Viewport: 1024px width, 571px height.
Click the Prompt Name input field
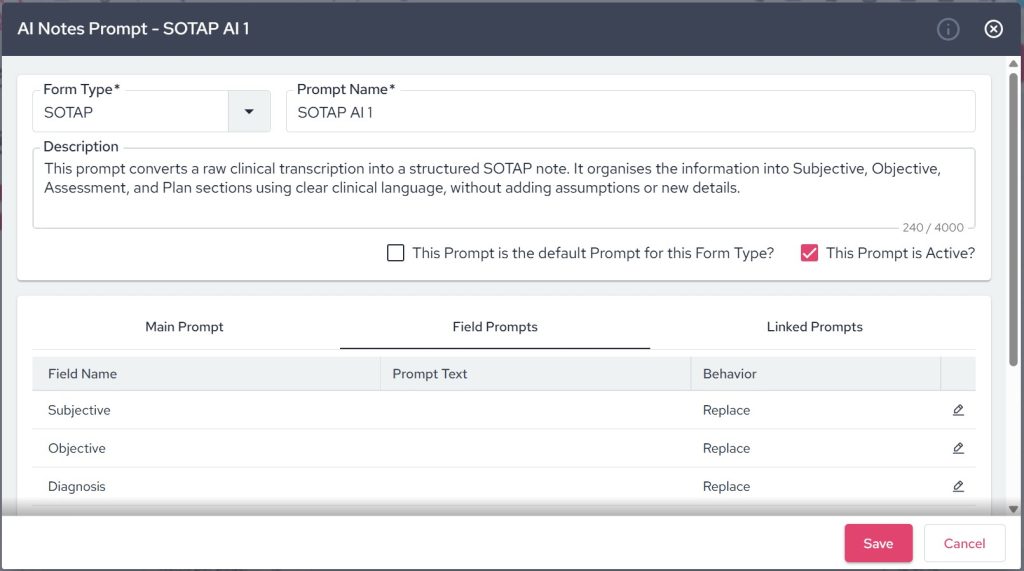click(x=630, y=113)
